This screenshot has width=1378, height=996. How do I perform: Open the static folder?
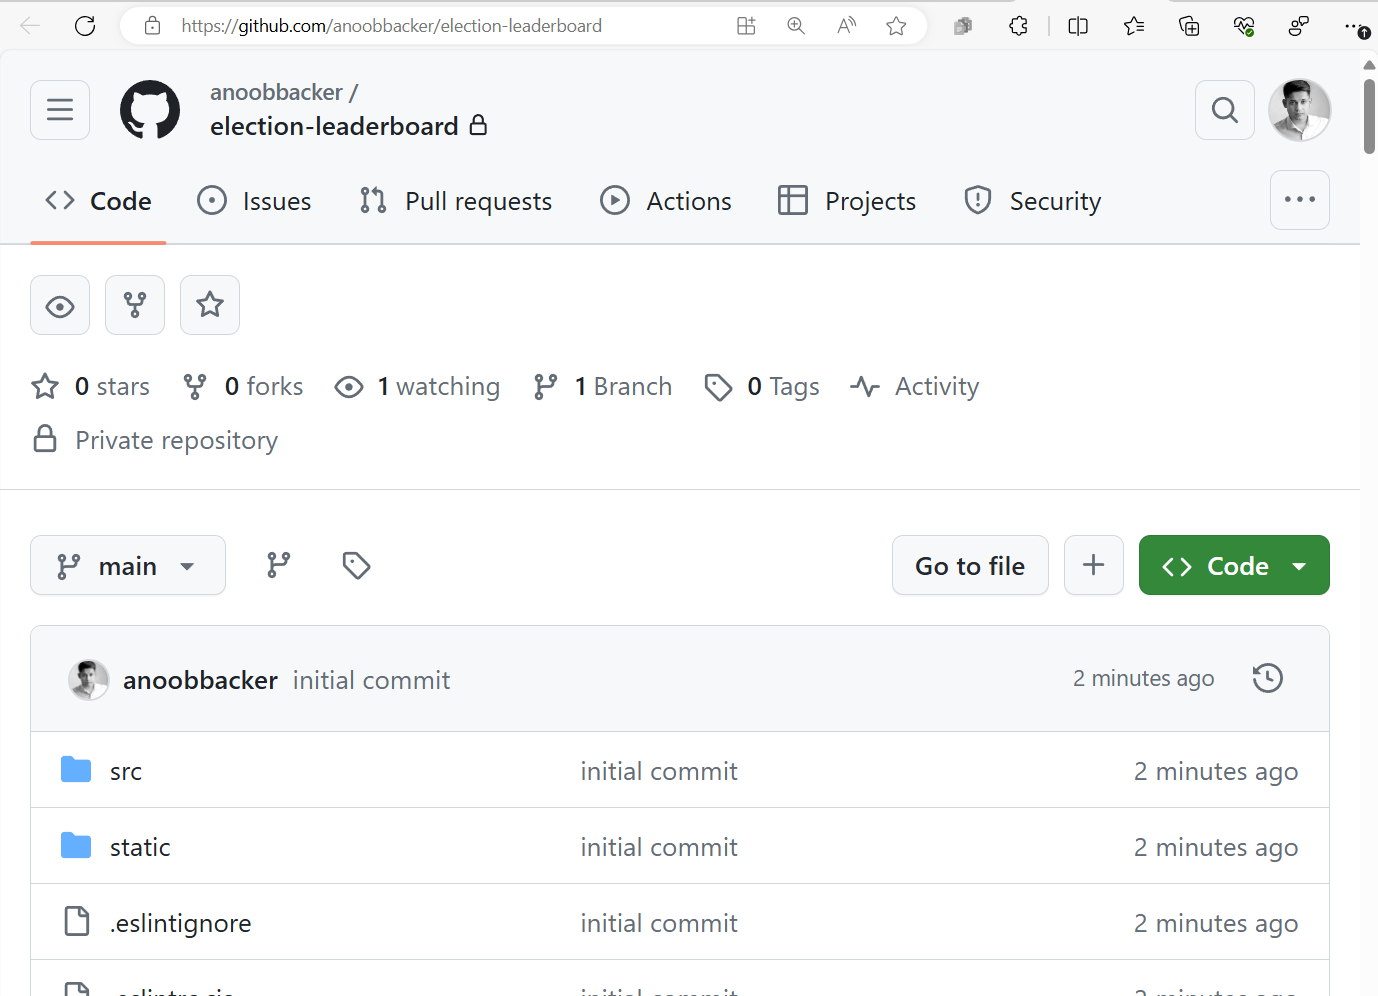[140, 847]
